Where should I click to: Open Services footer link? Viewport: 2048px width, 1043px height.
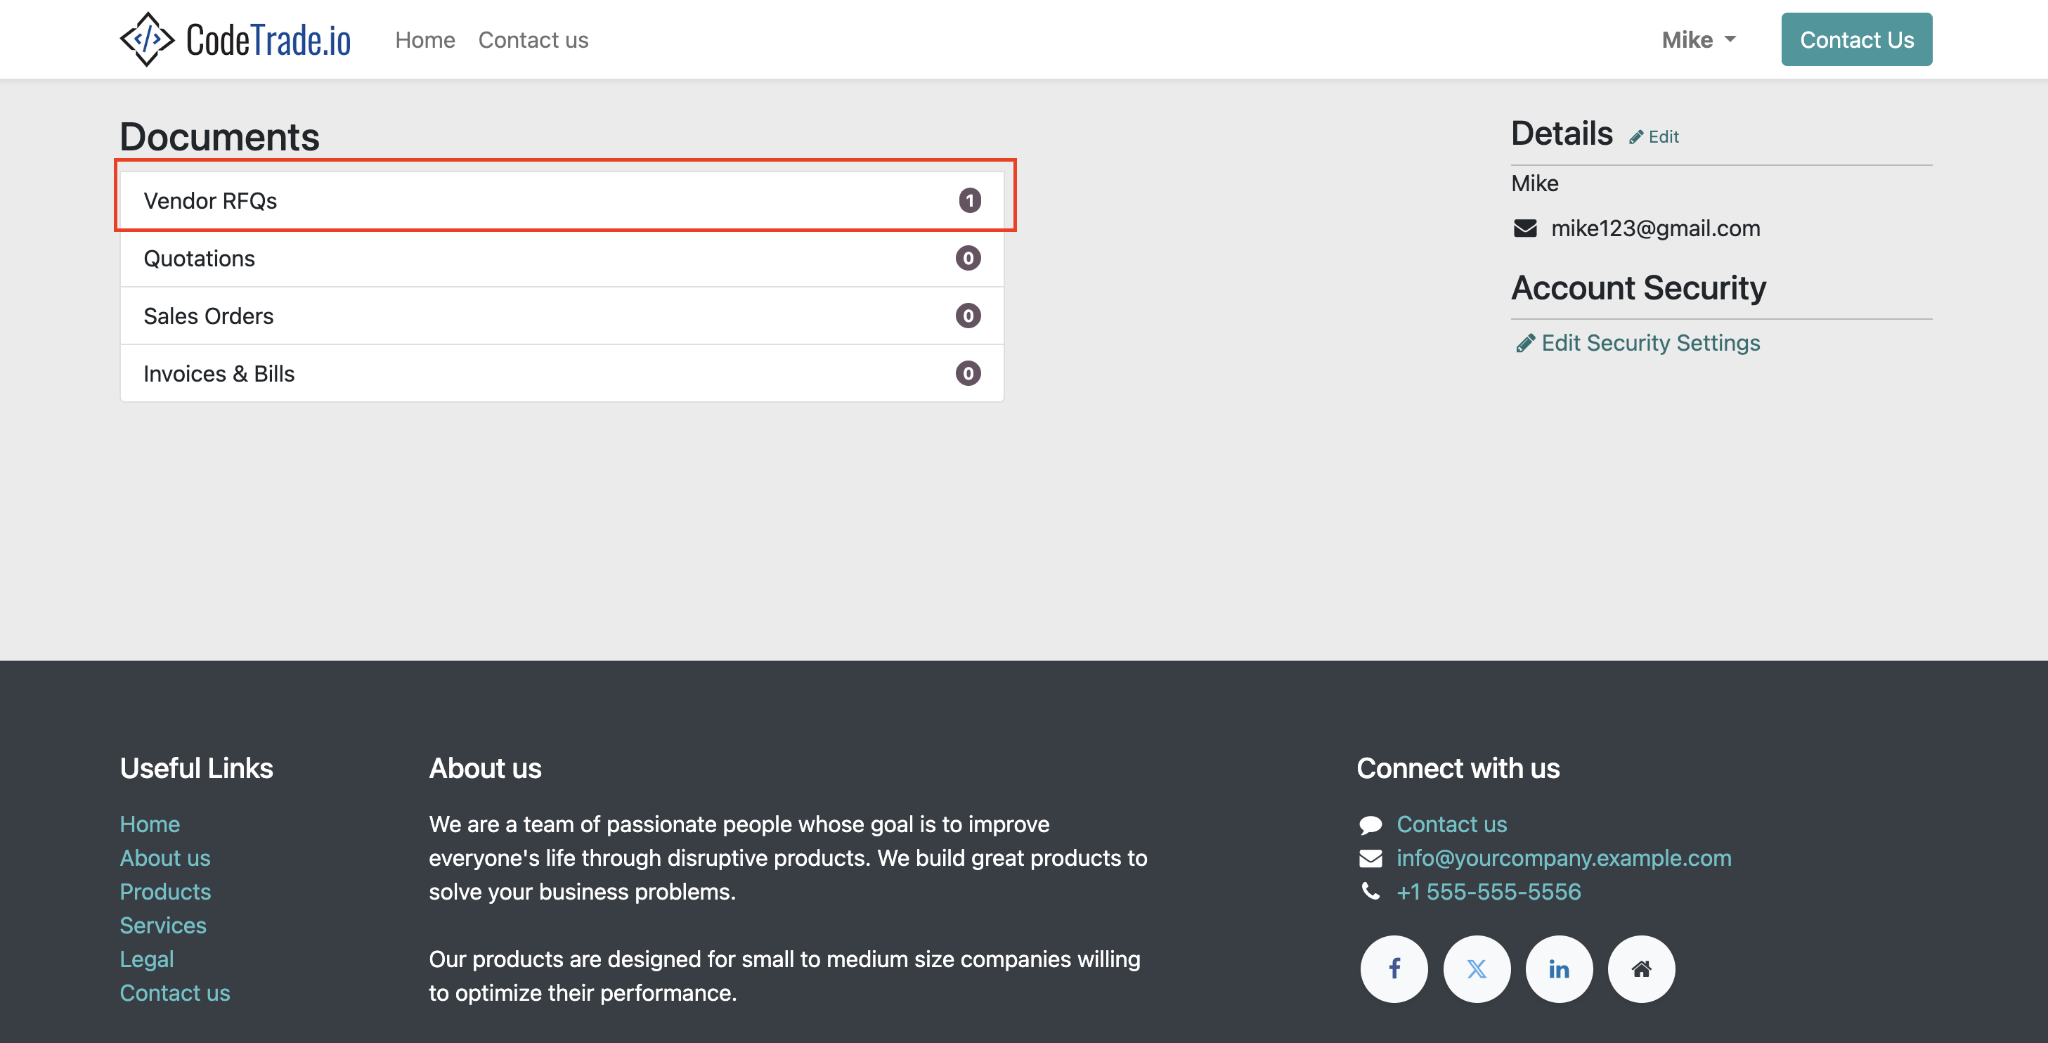[163, 926]
